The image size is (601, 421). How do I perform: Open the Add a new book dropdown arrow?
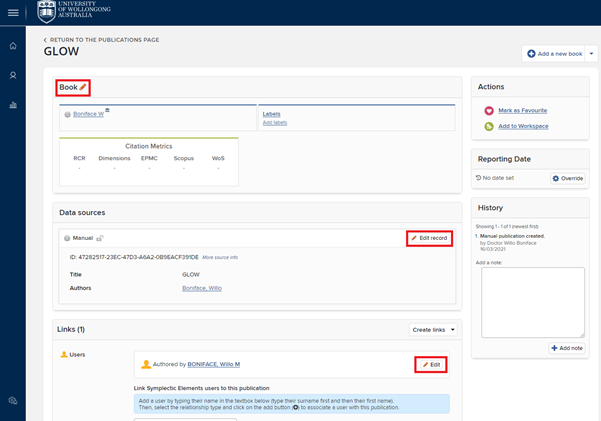(591, 54)
